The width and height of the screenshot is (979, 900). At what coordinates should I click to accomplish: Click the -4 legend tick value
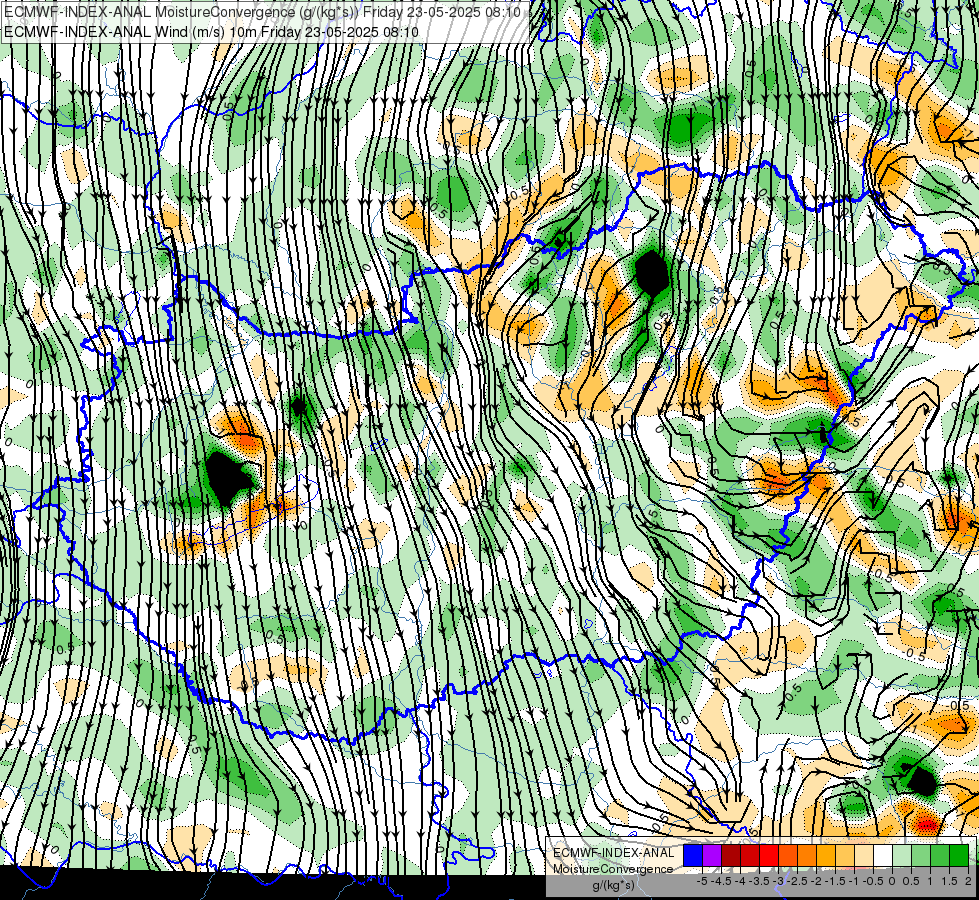tap(740, 881)
